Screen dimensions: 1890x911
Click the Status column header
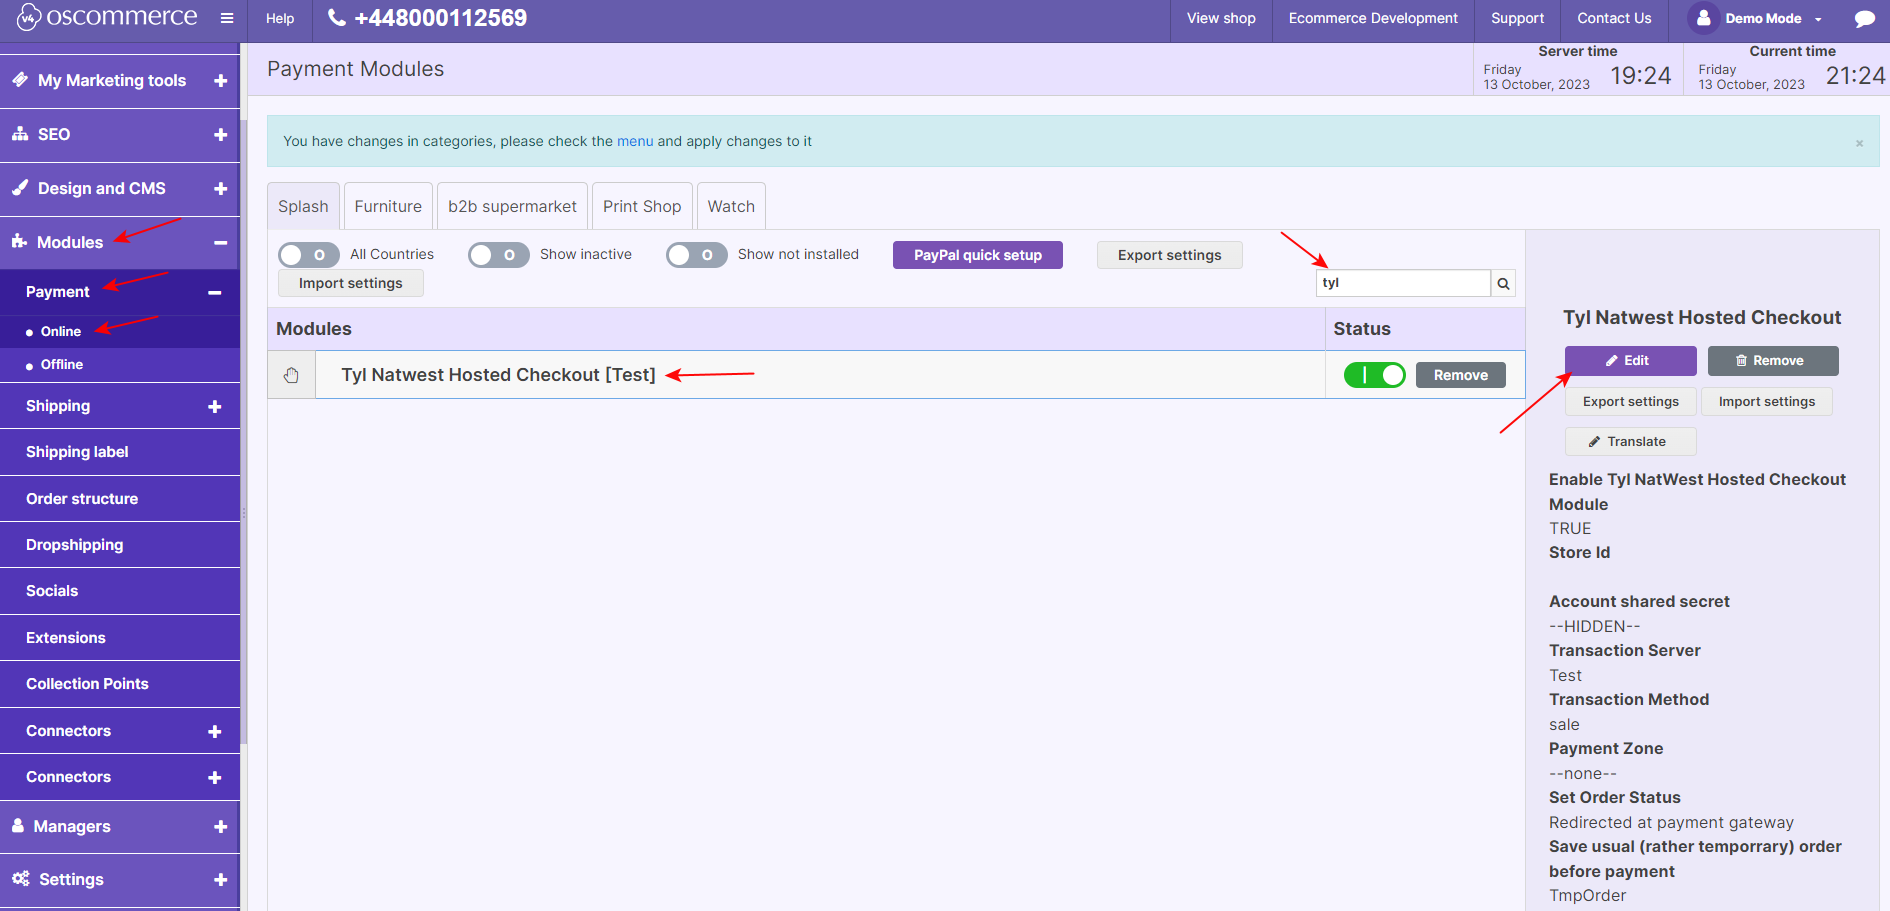1362,329
